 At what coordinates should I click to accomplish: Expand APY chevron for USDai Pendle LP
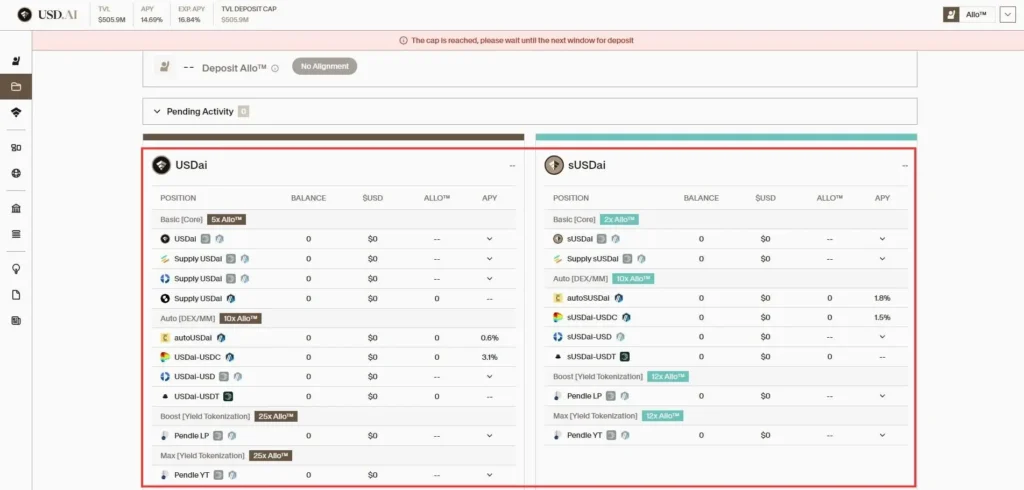[489, 436]
